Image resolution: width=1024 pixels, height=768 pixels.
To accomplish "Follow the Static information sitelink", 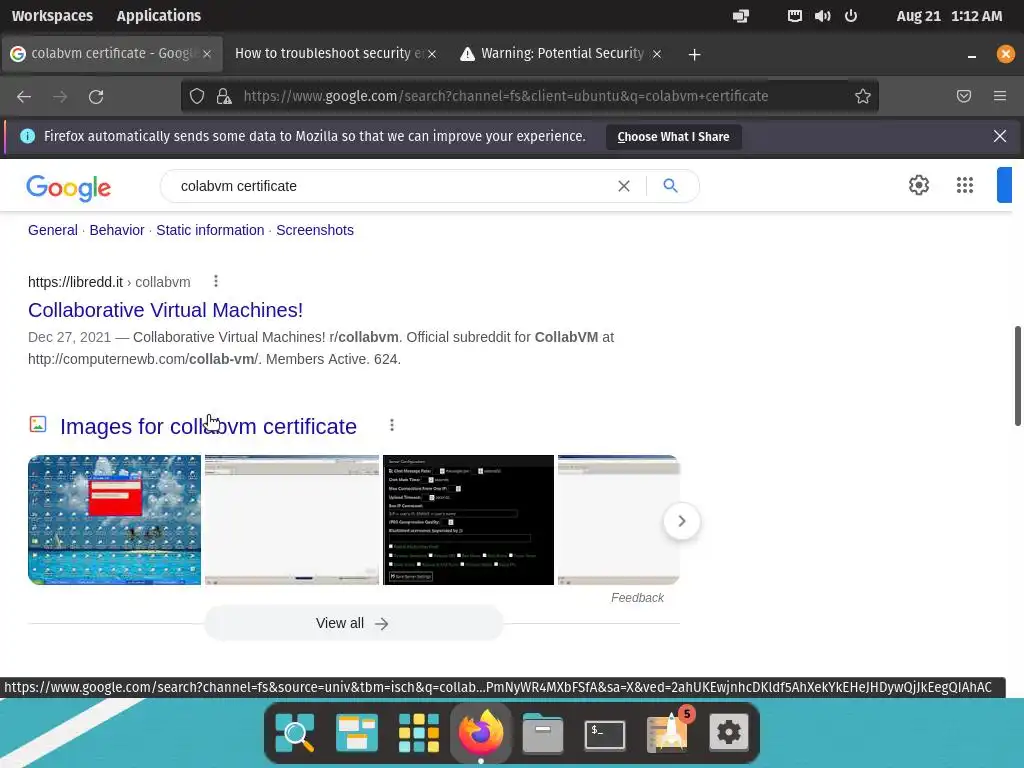I will [210, 230].
